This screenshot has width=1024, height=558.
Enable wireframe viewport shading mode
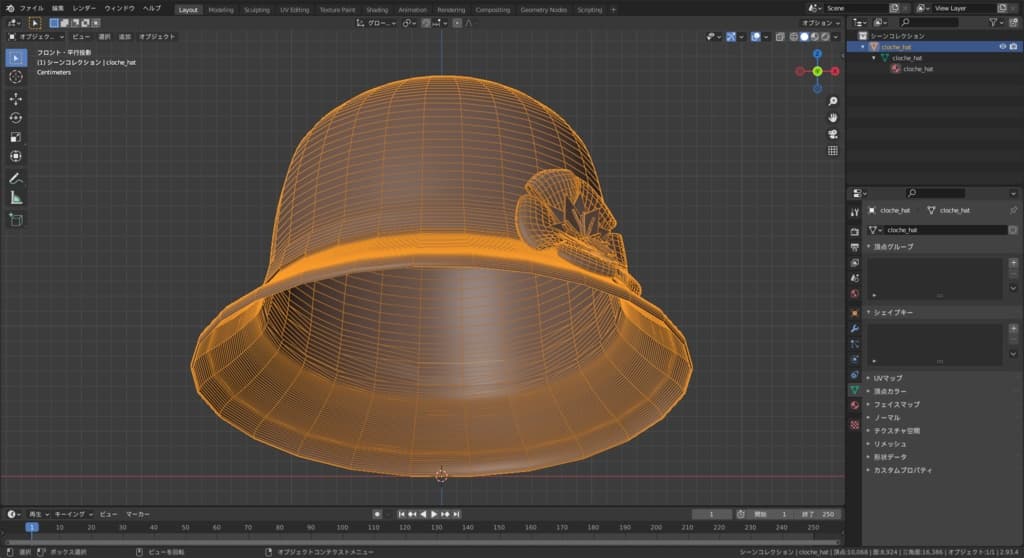794,37
